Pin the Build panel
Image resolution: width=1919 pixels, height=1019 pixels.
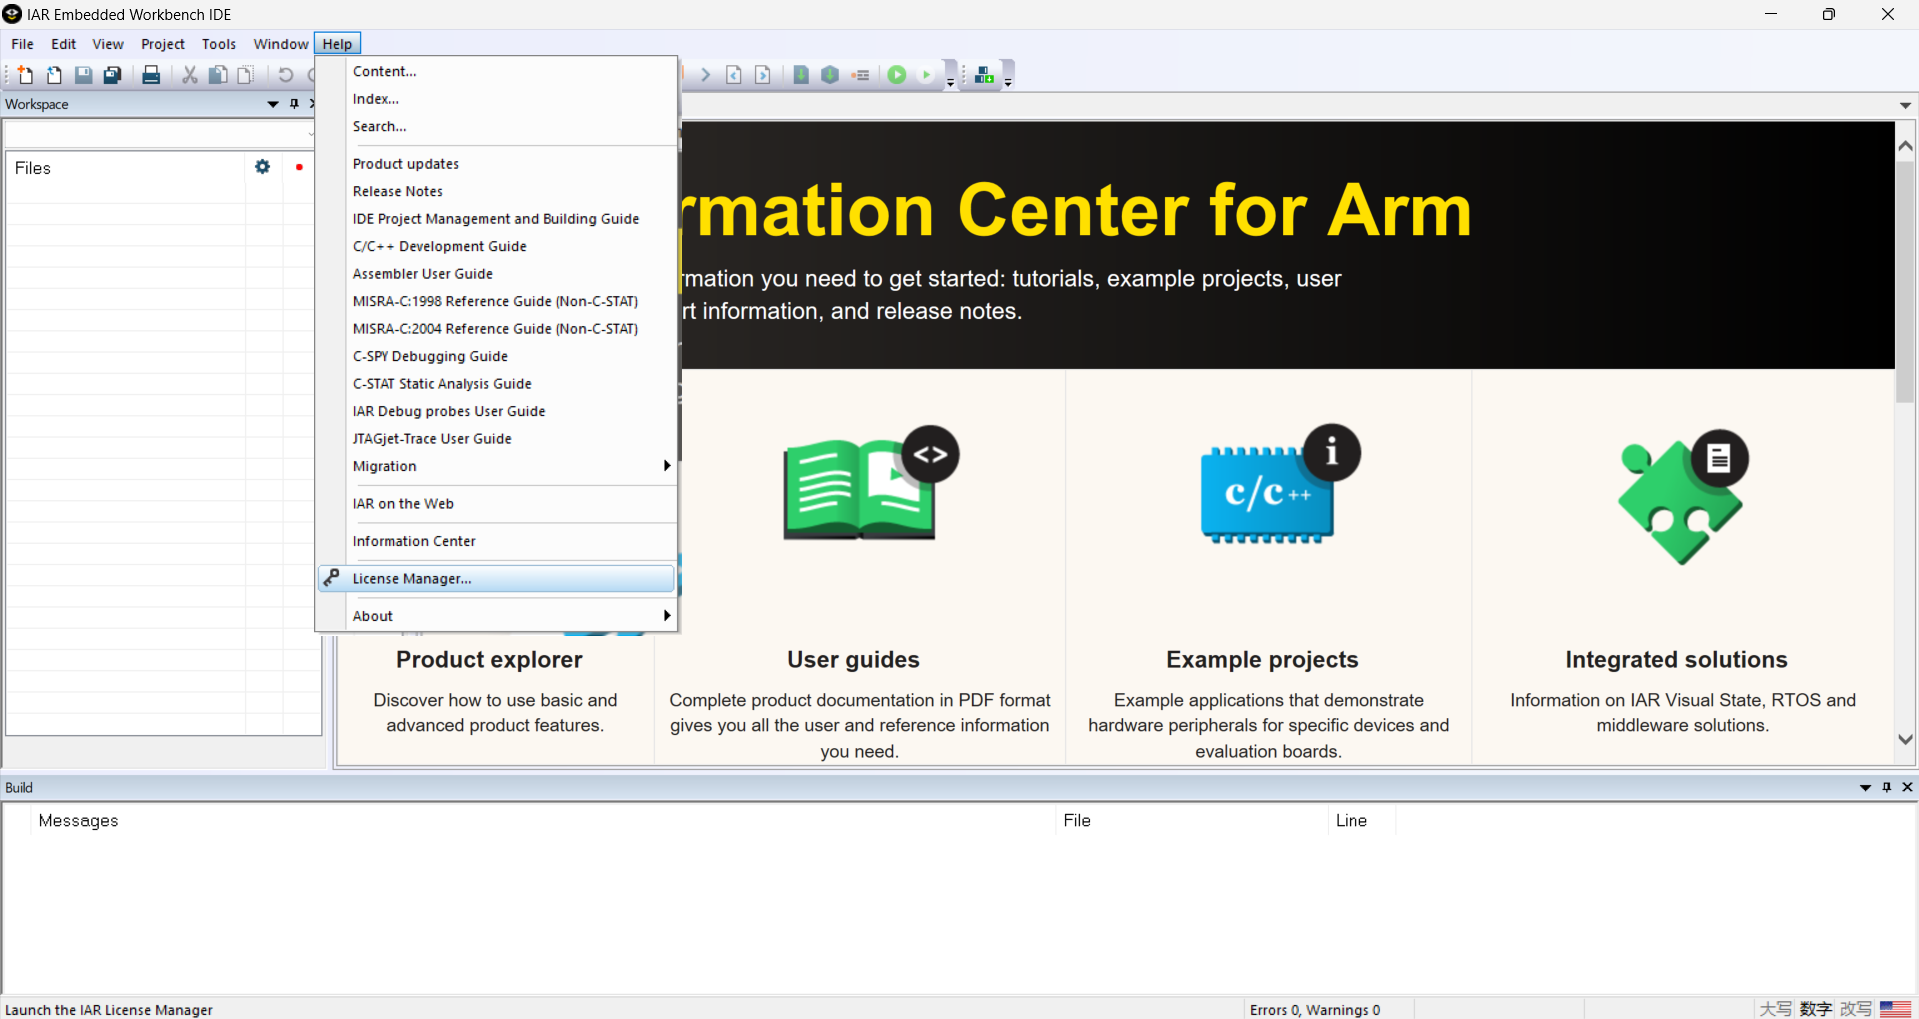coord(1886,787)
